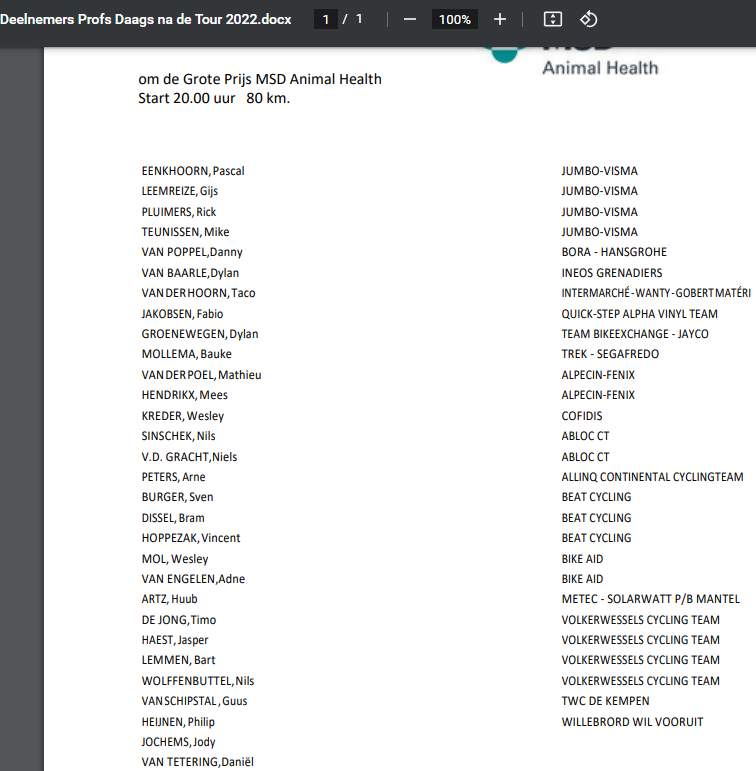The height and width of the screenshot is (771, 756).
Task: Click team WILLEBRORD WIL VOORUIT
Action: tap(632, 722)
